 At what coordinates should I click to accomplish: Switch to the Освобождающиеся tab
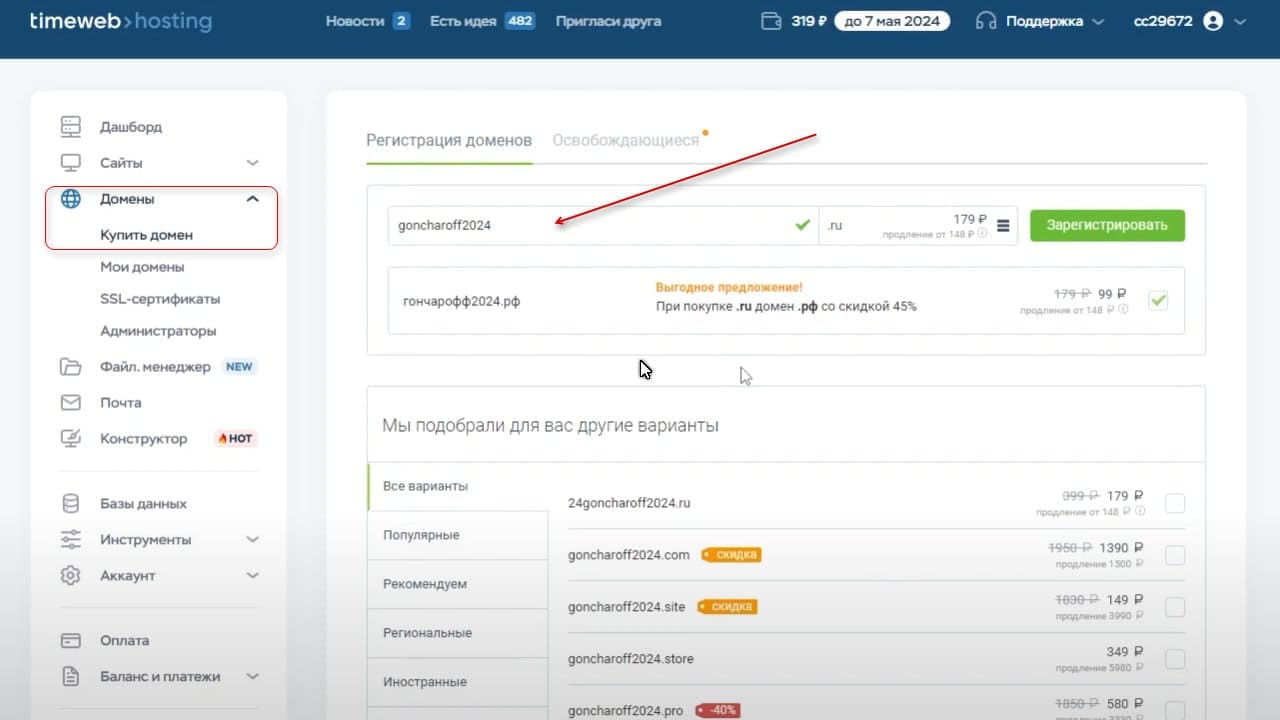[626, 140]
